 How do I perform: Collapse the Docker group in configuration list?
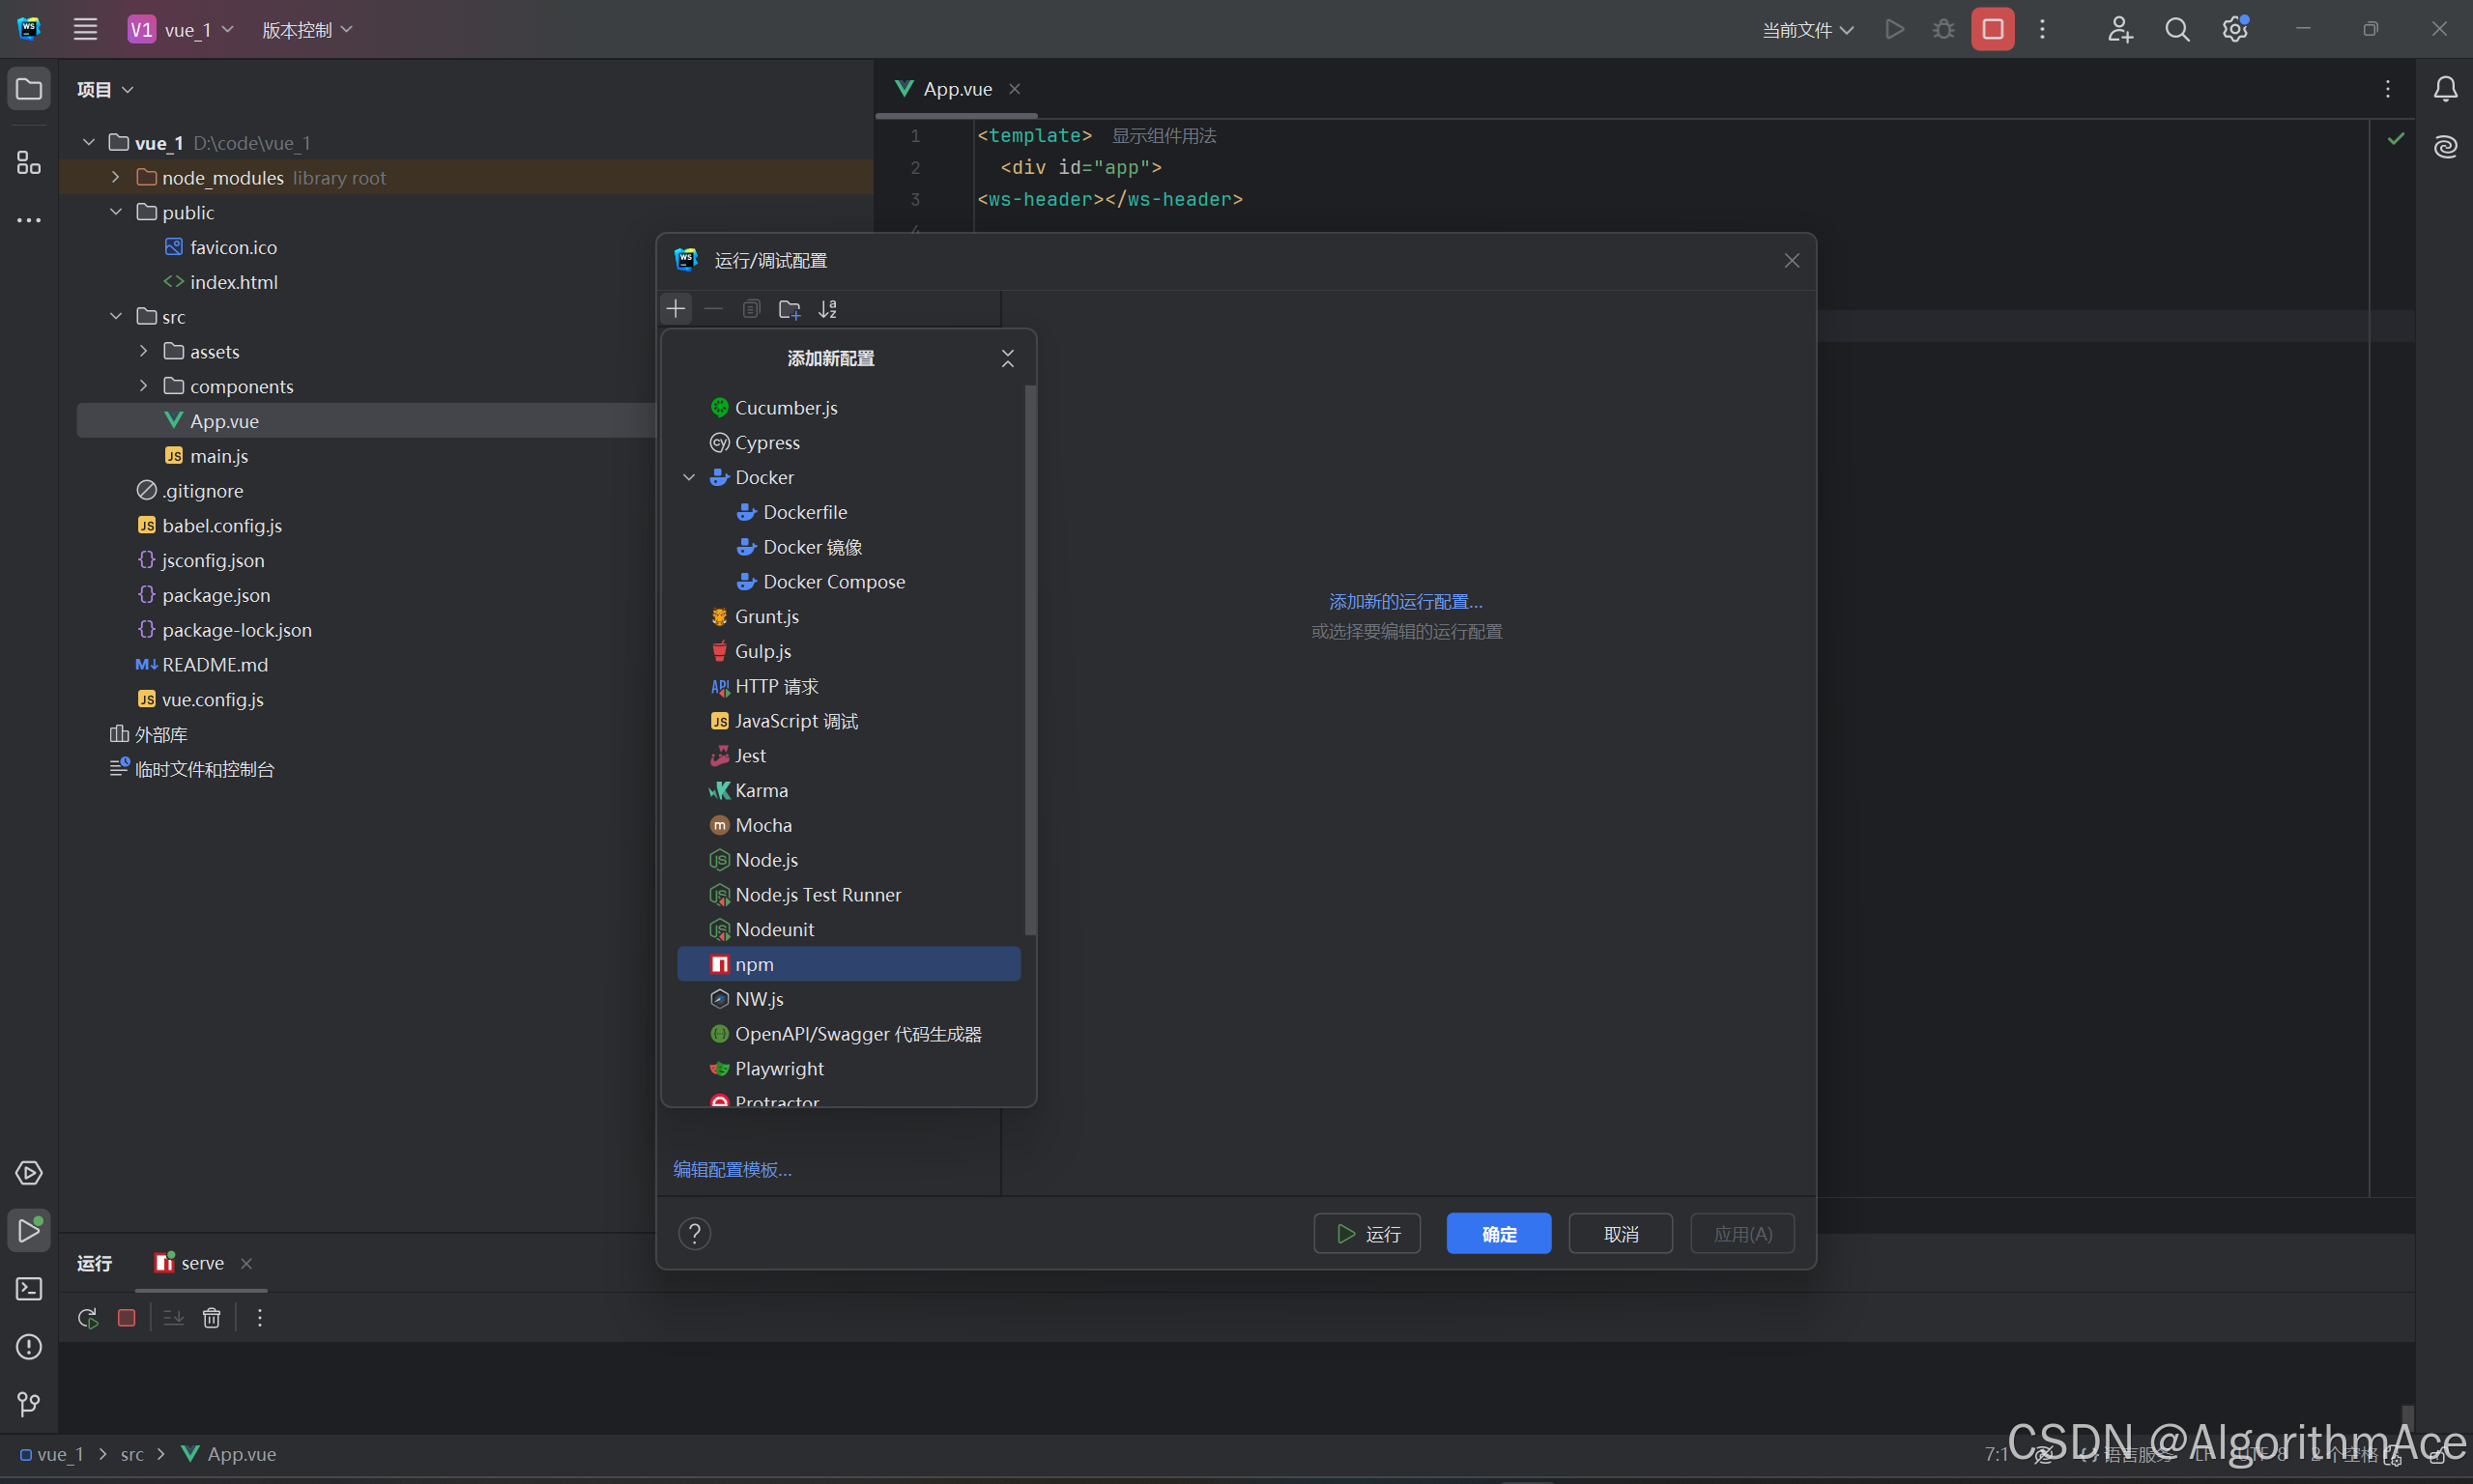(689, 477)
